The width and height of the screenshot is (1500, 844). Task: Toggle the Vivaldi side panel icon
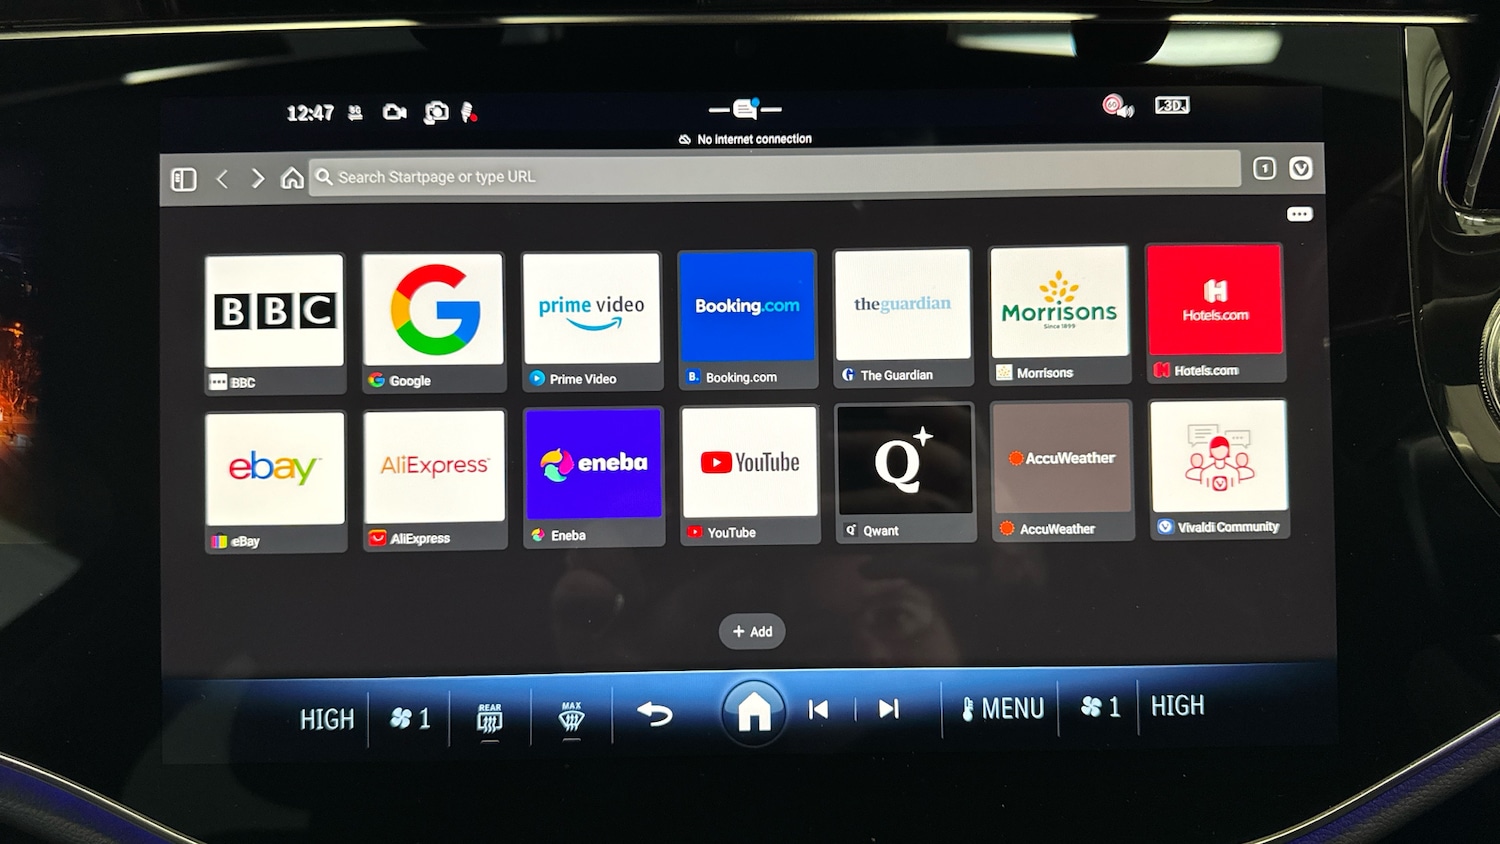click(x=184, y=179)
